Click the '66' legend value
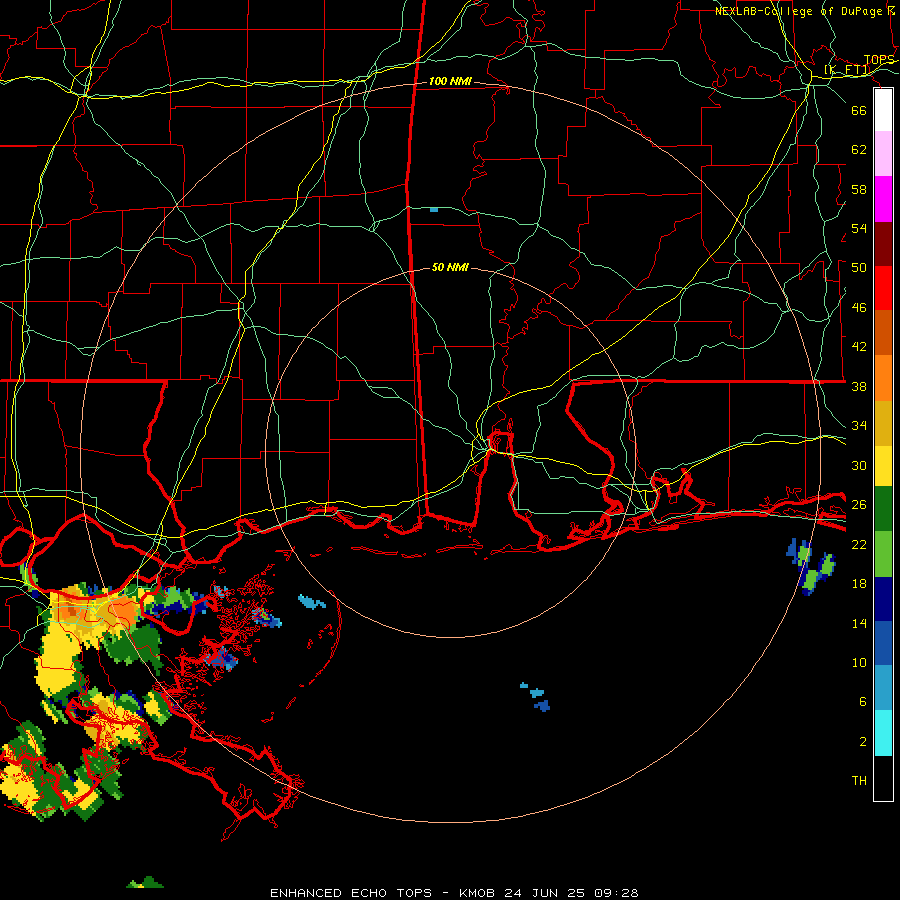 point(859,110)
